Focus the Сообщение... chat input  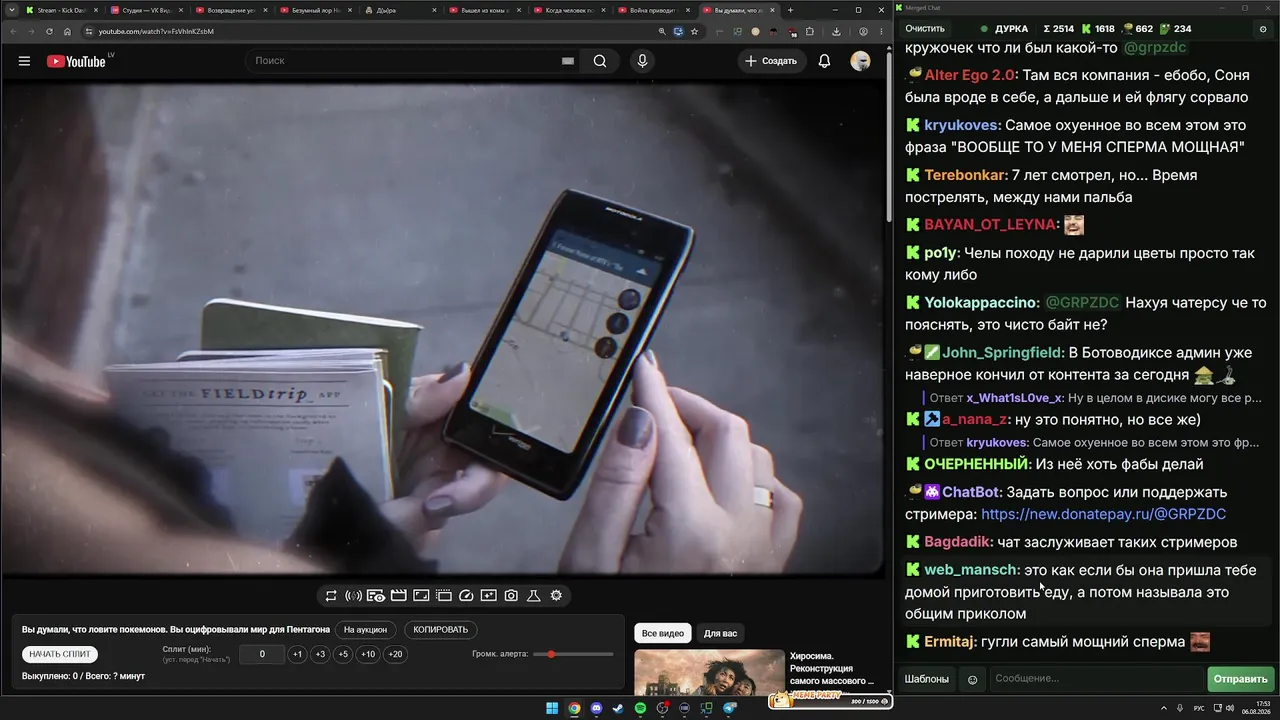1097,679
